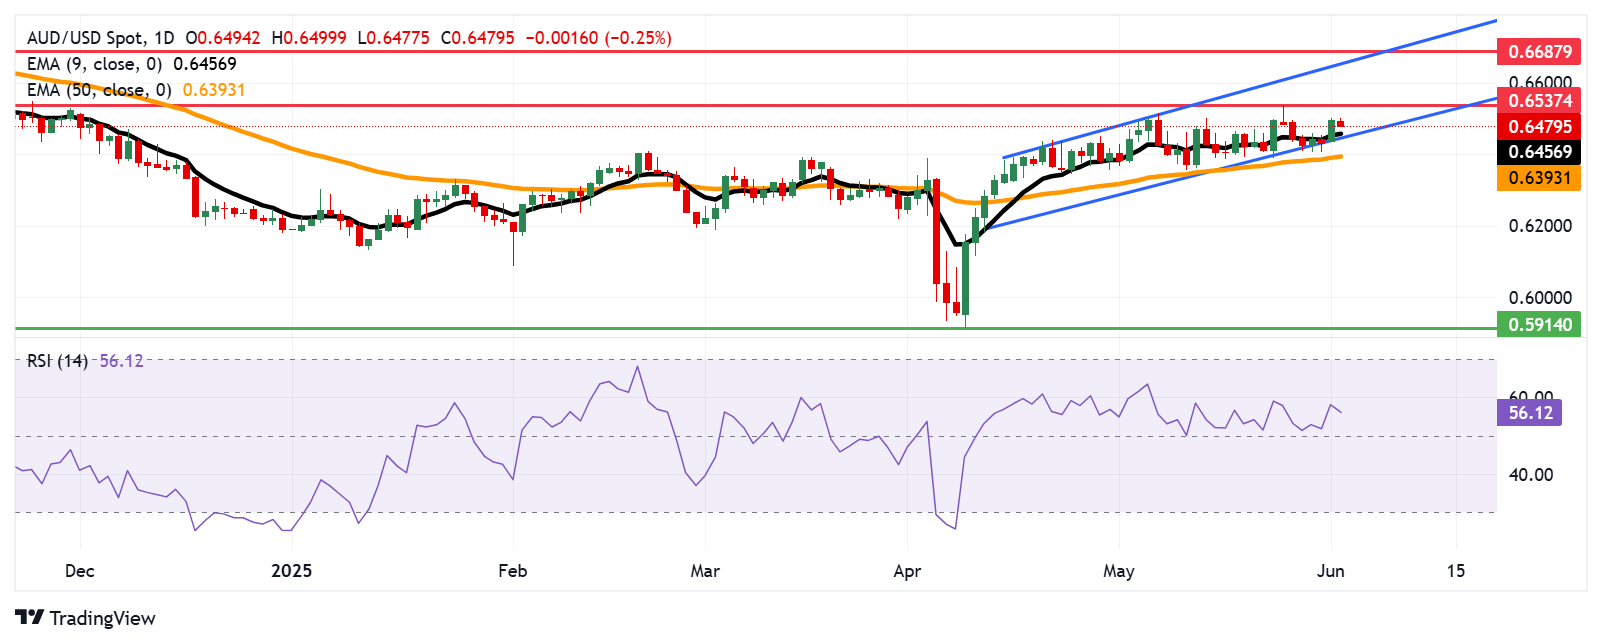Select the AUD/USD Spot symbol title
The width and height of the screenshot is (1602, 644).
pos(86,38)
